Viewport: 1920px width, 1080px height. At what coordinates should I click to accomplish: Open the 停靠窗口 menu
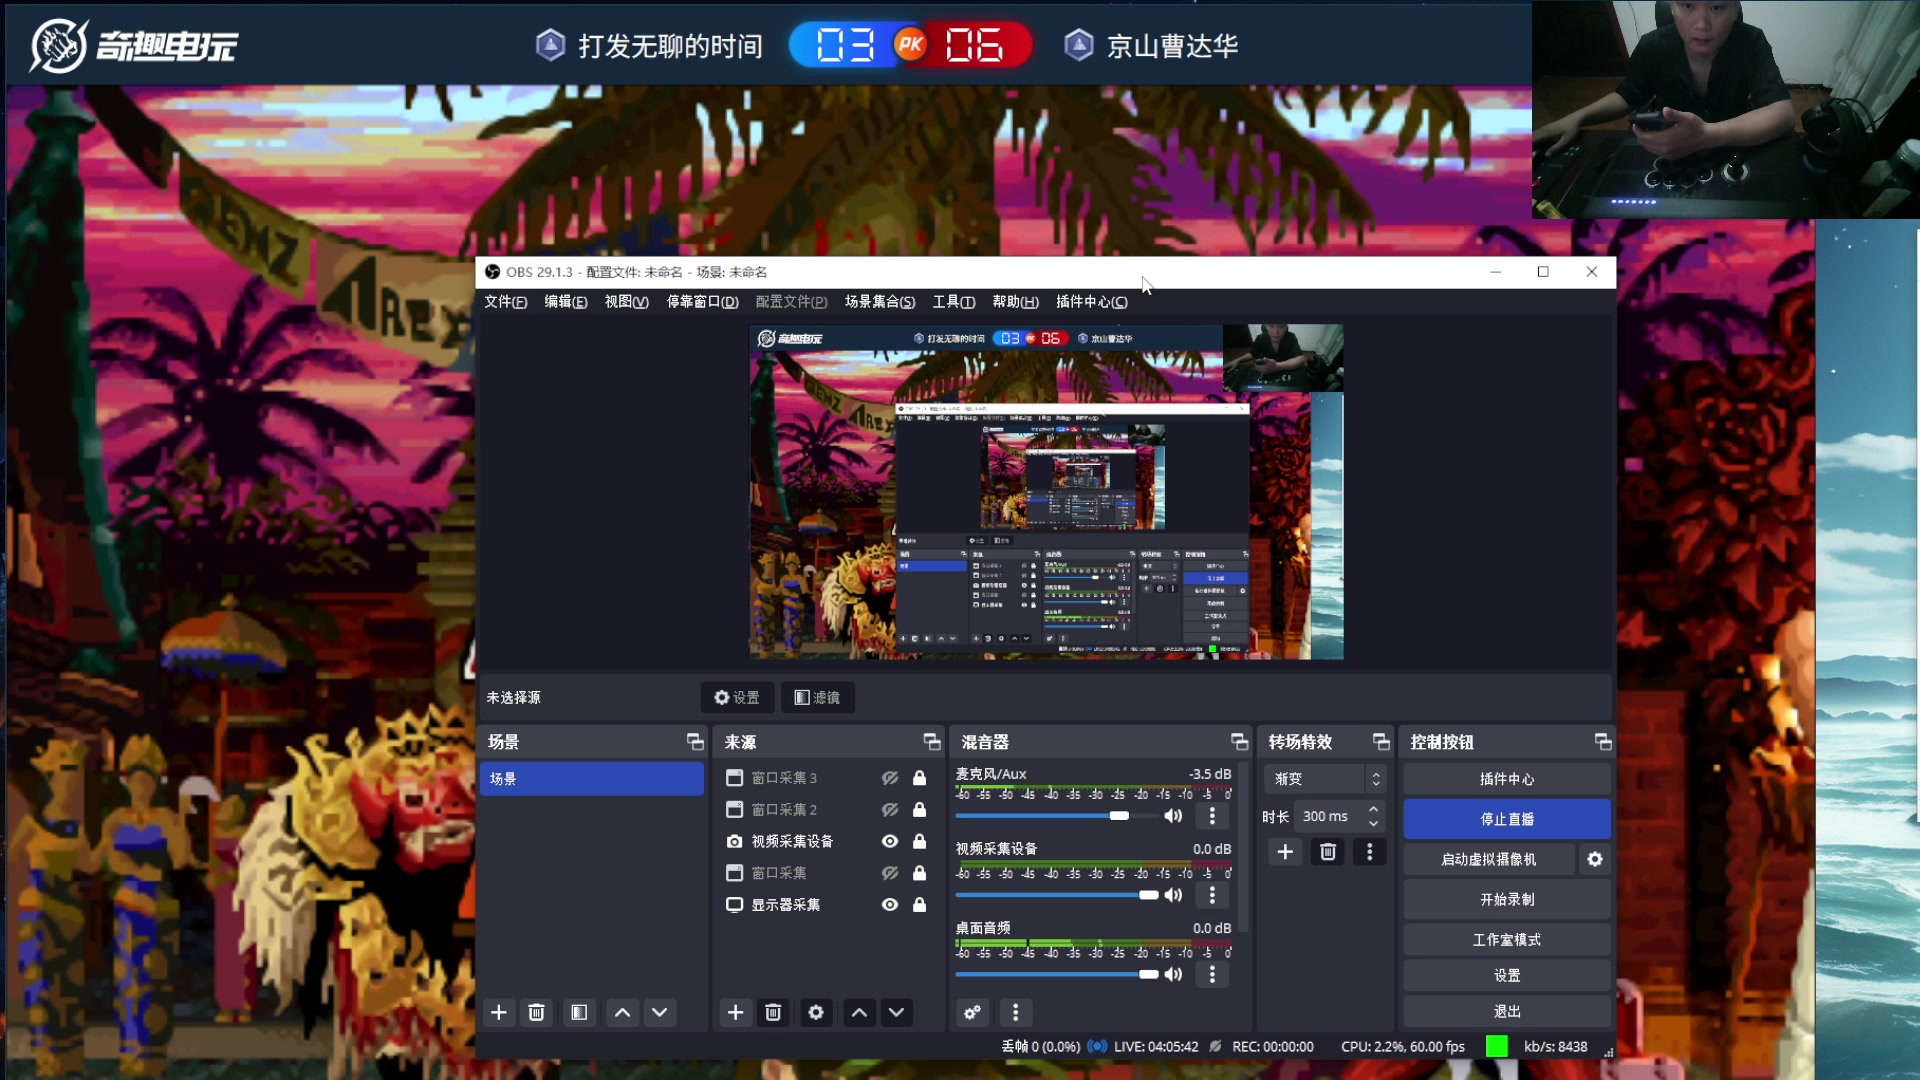click(702, 302)
